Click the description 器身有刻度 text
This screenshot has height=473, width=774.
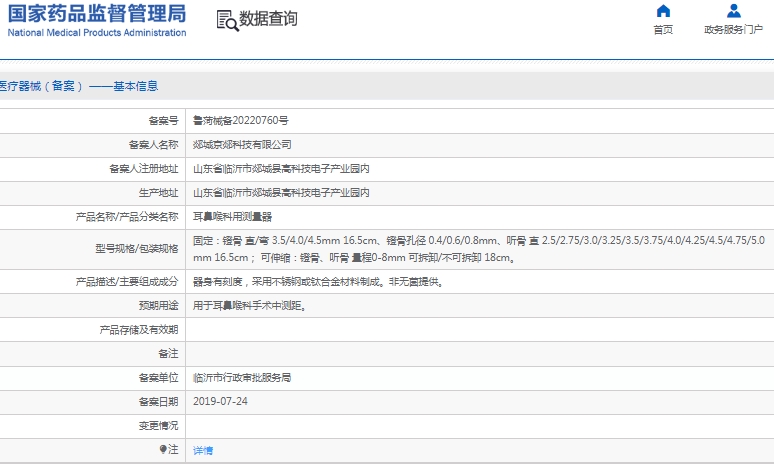(317, 281)
